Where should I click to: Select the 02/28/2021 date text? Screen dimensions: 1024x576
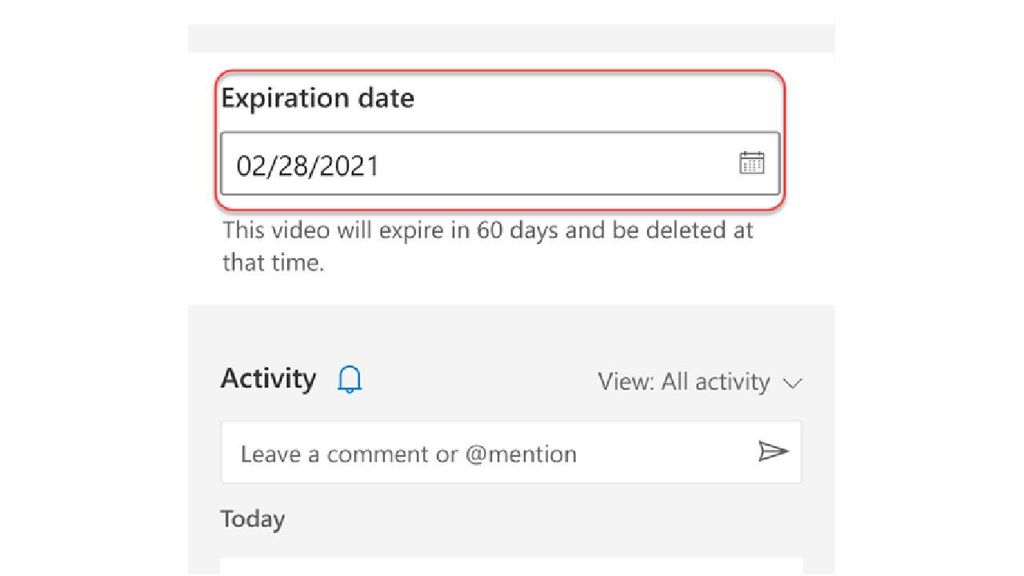[307, 165]
